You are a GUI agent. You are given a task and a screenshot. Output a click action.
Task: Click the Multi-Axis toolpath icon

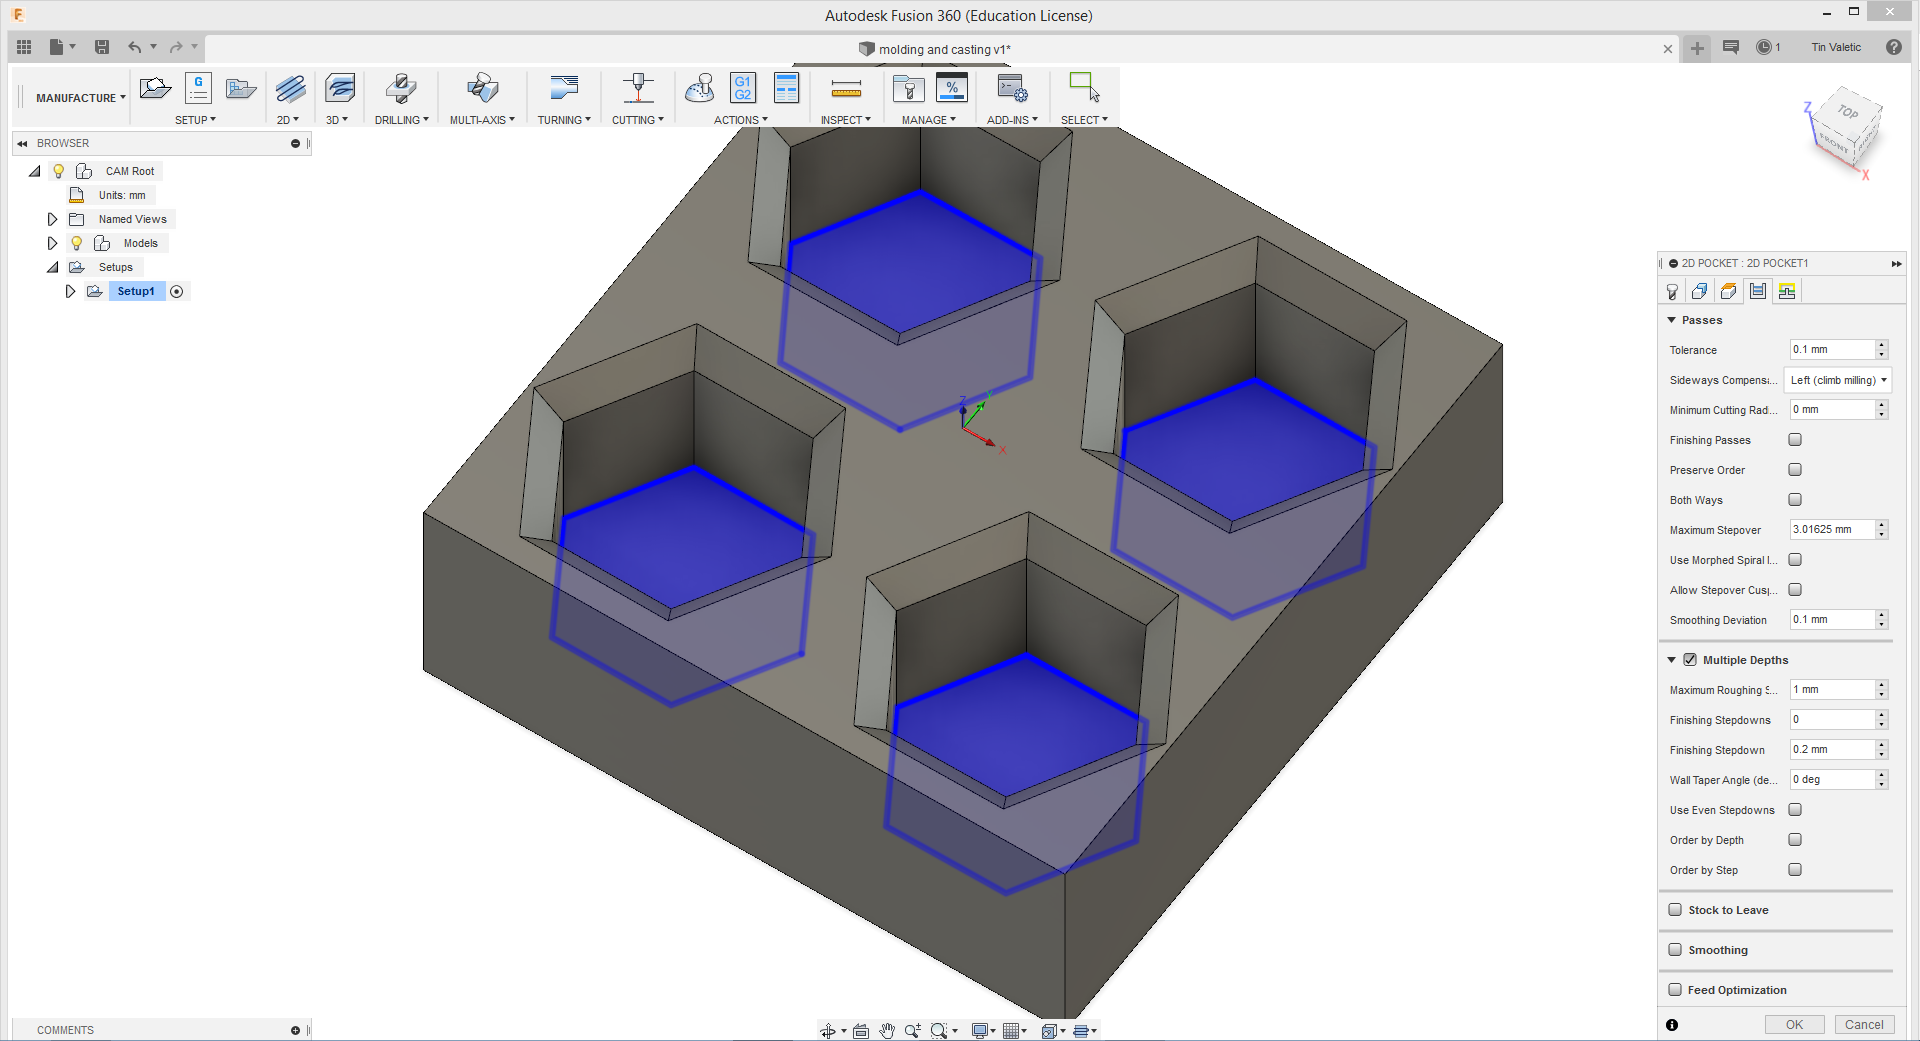(x=482, y=88)
